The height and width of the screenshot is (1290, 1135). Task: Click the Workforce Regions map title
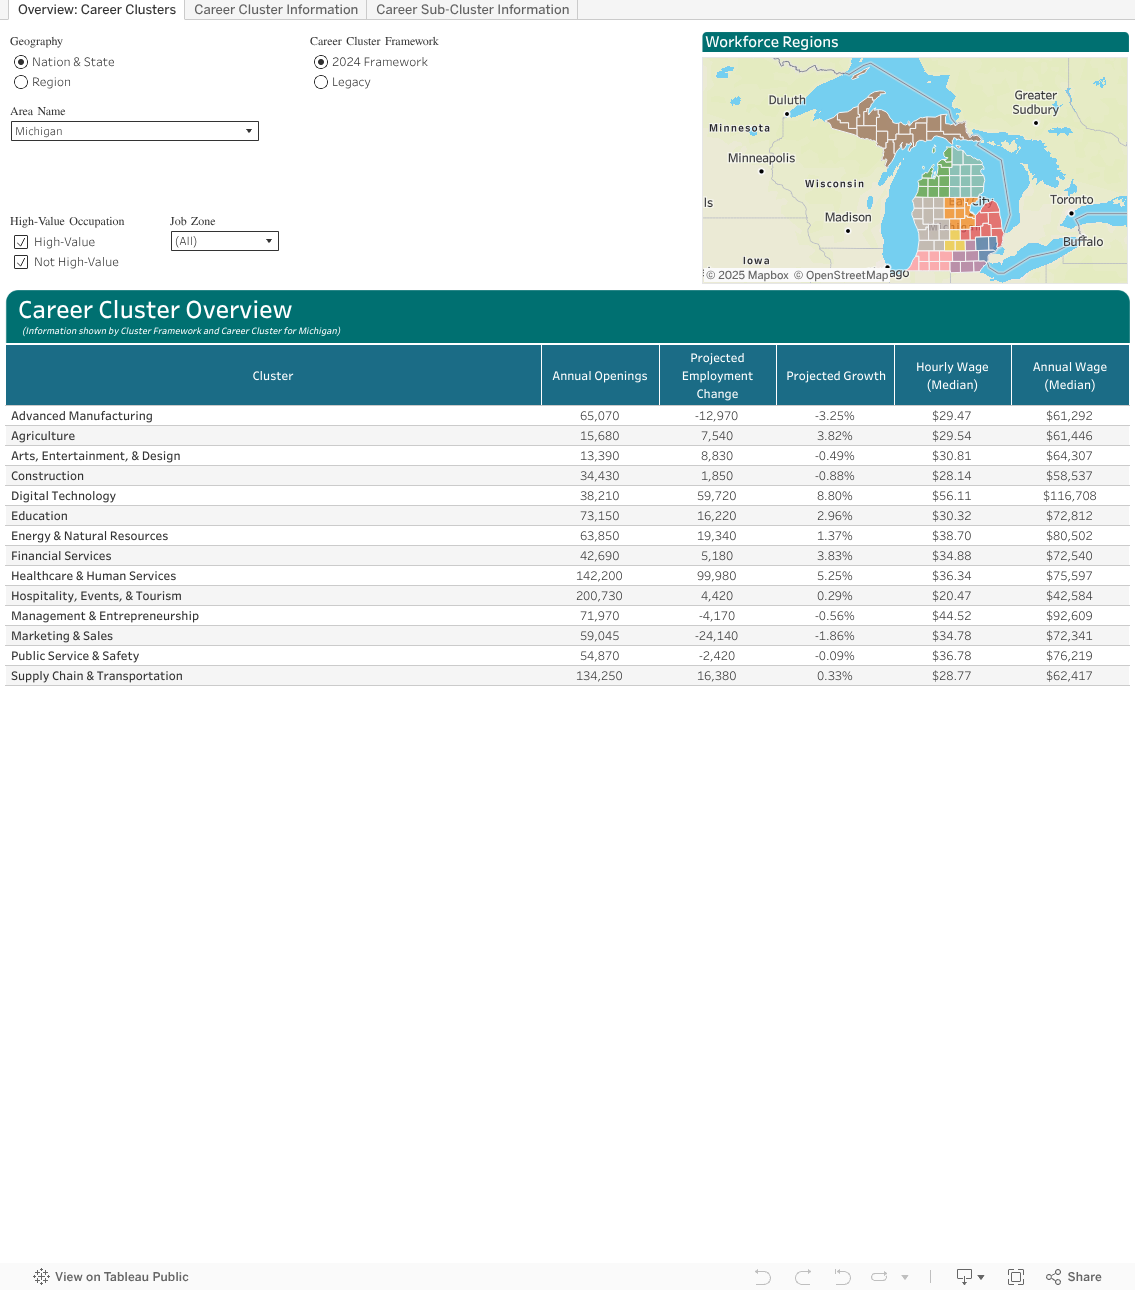pos(915,42)
